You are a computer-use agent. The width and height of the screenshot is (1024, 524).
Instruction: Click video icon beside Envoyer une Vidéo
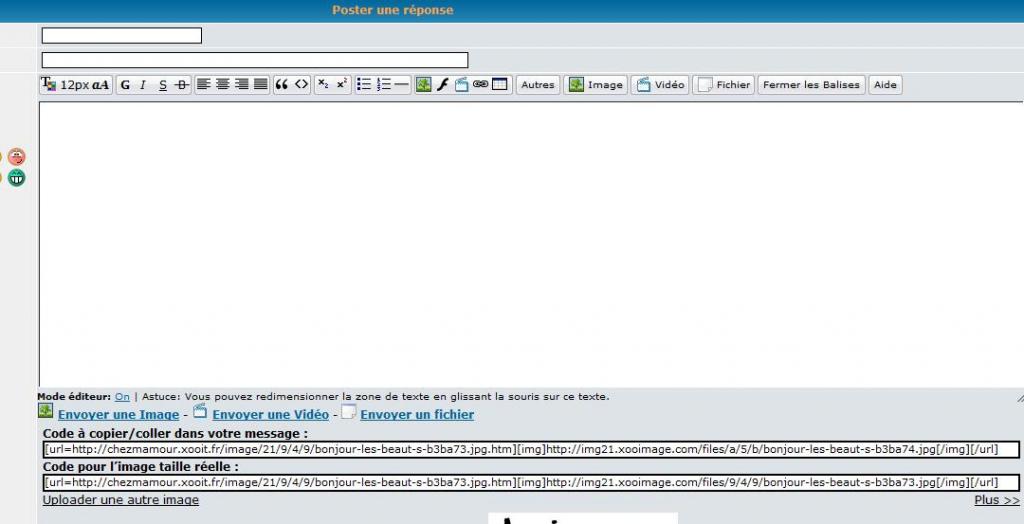click(200, 411)
